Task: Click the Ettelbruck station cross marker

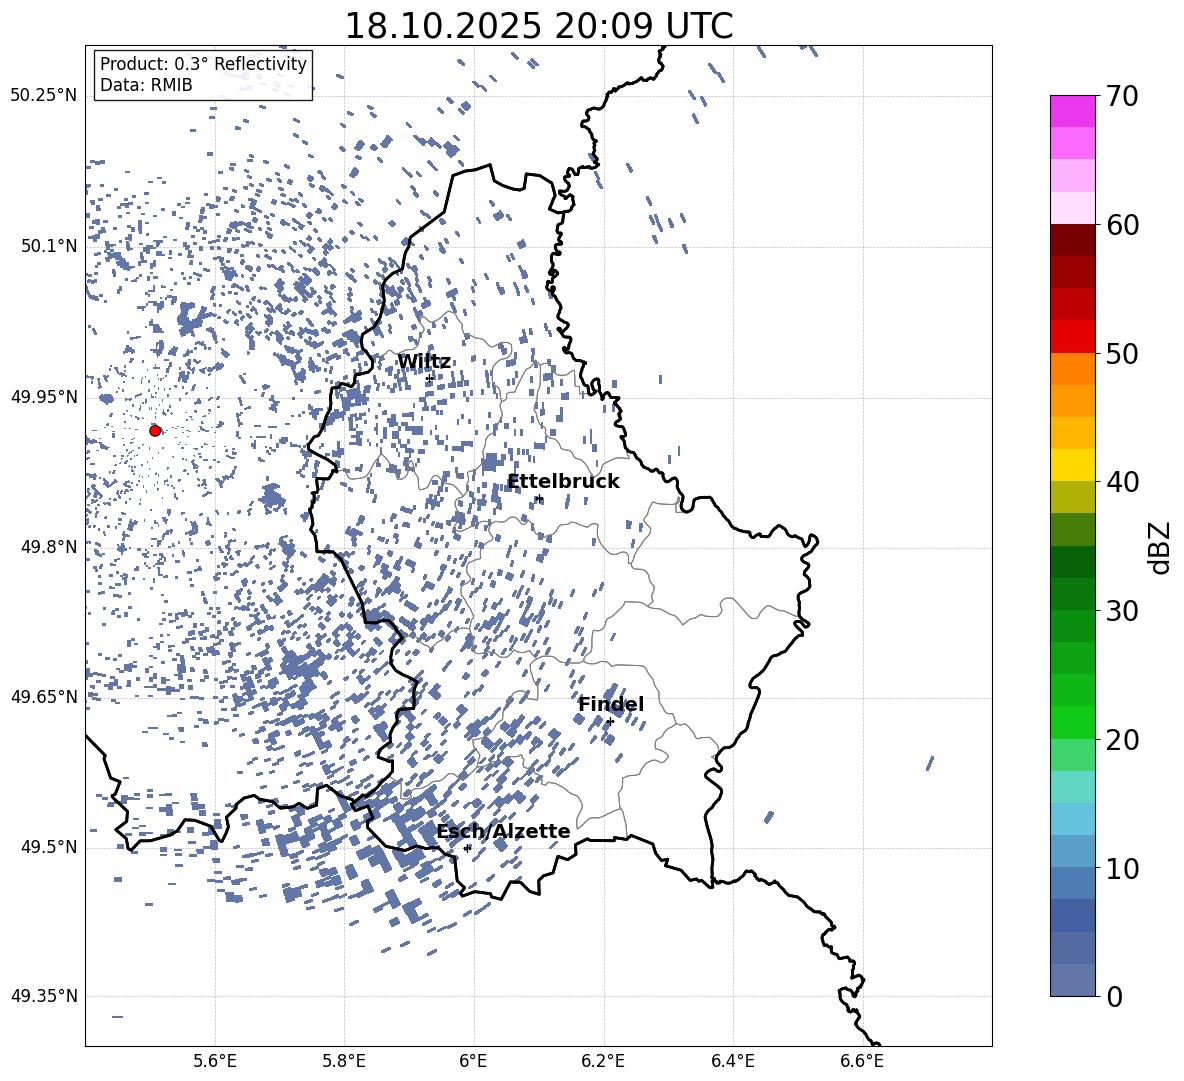Action: (x=538, y=498)
